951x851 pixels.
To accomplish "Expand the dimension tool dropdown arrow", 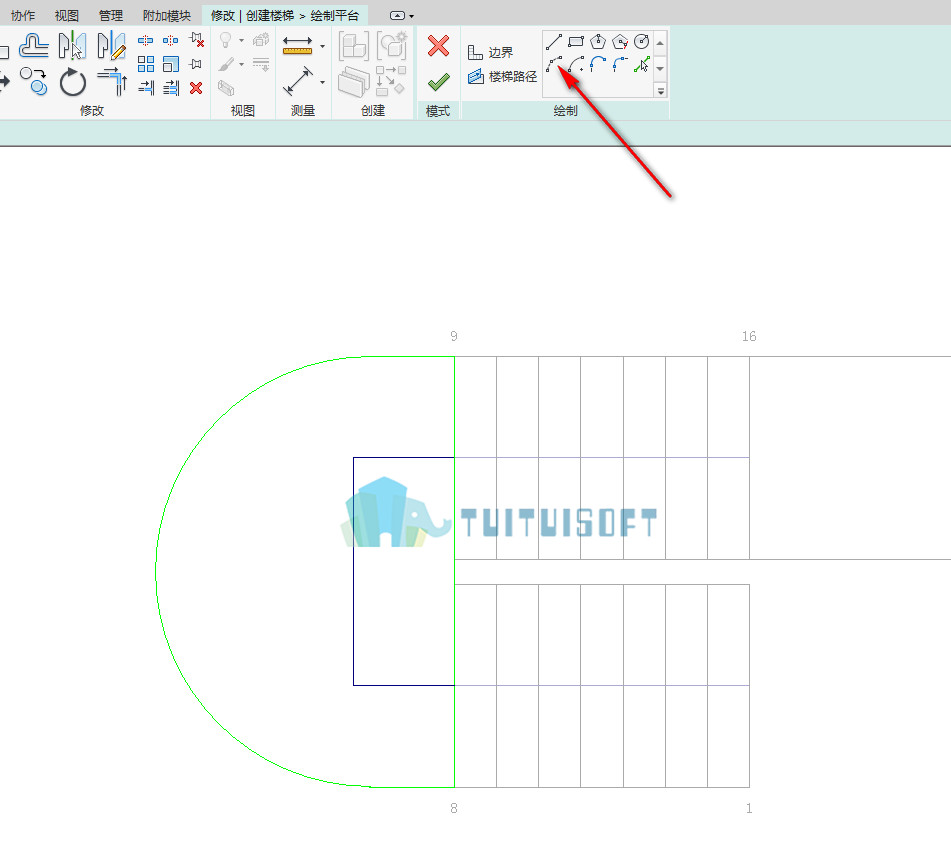I will point(323,82).
